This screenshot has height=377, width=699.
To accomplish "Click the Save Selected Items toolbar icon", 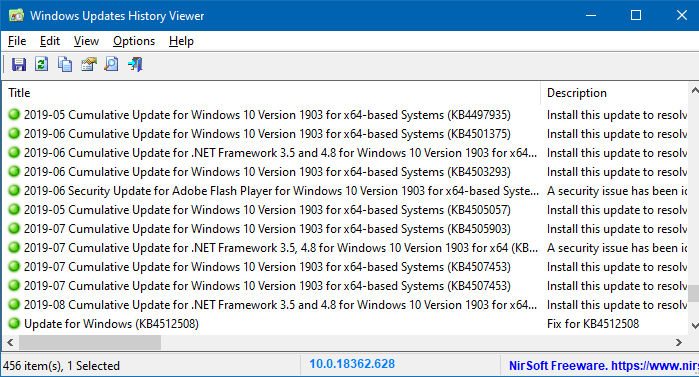I will pos(19,64).
